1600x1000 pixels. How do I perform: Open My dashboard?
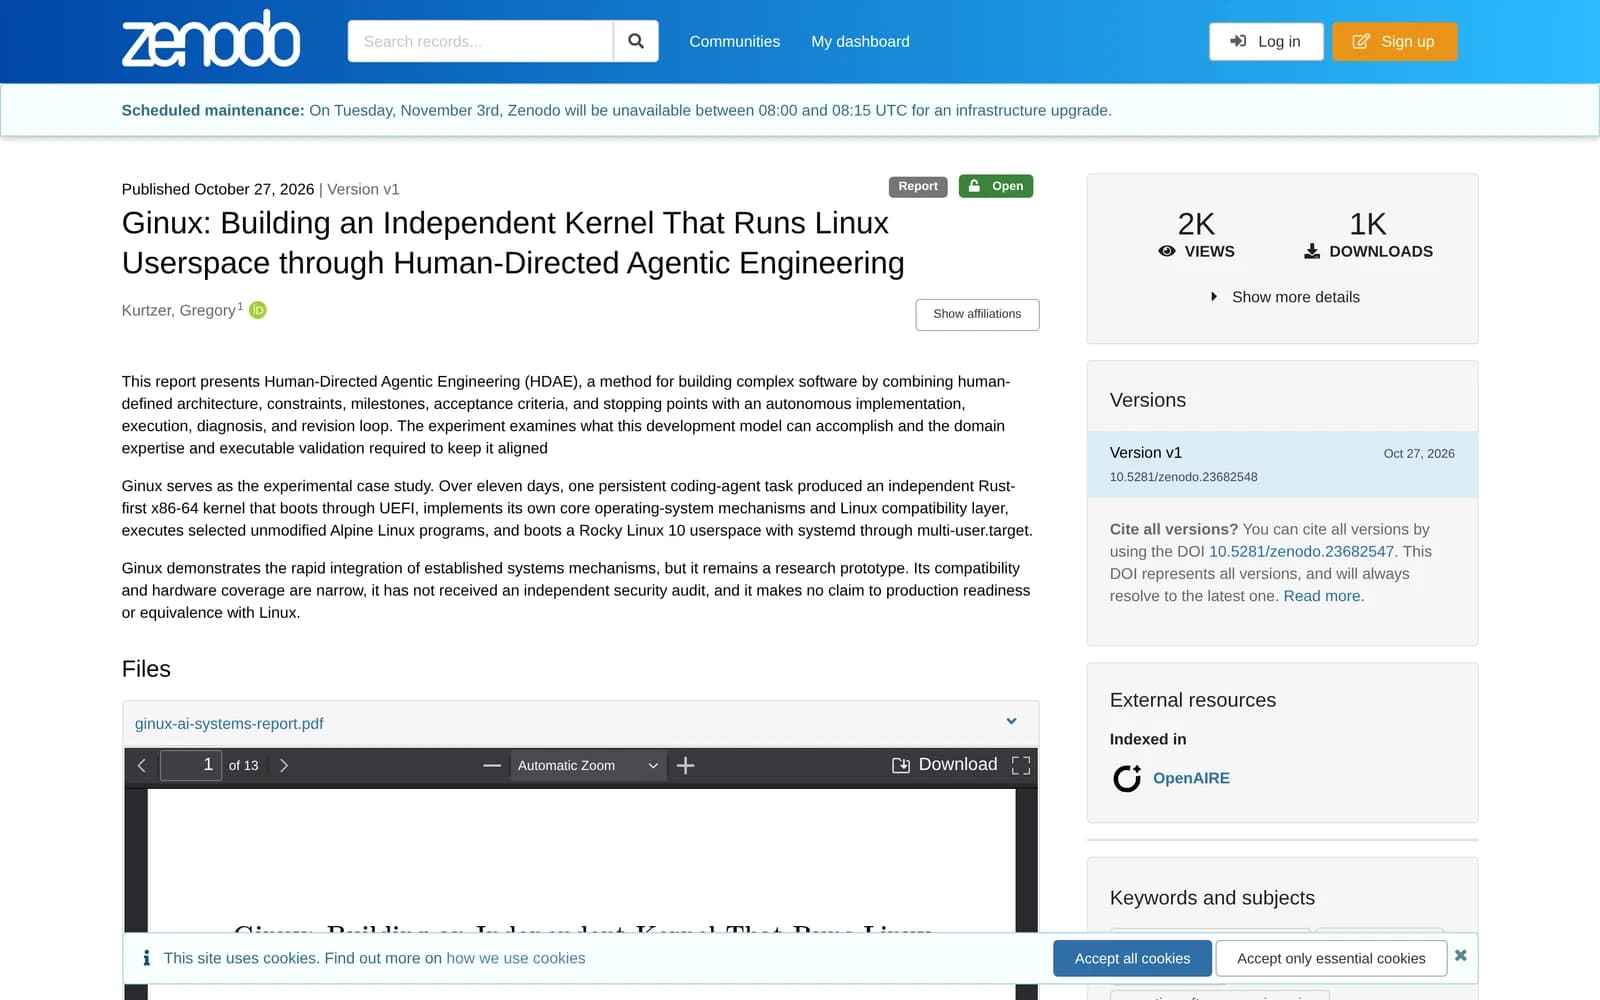(x=860, y=41)
